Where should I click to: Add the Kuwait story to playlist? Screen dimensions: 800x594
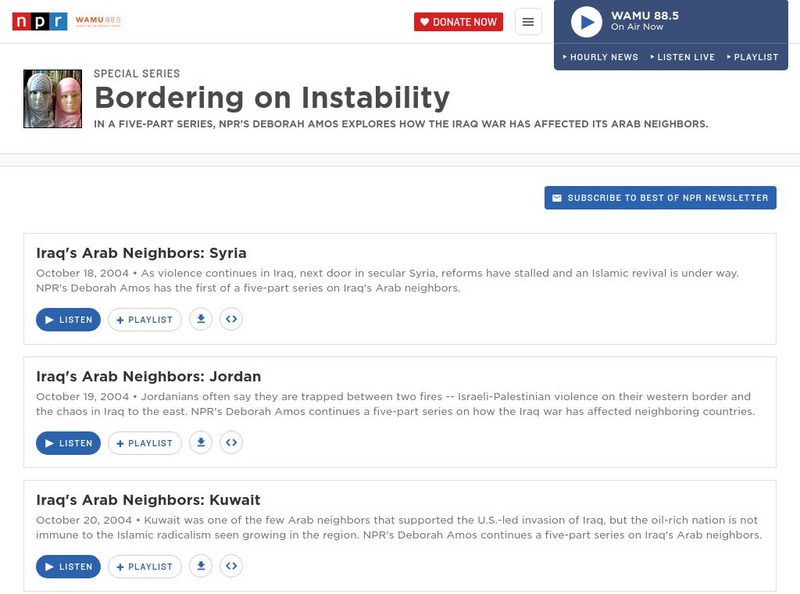click(145, 566)
